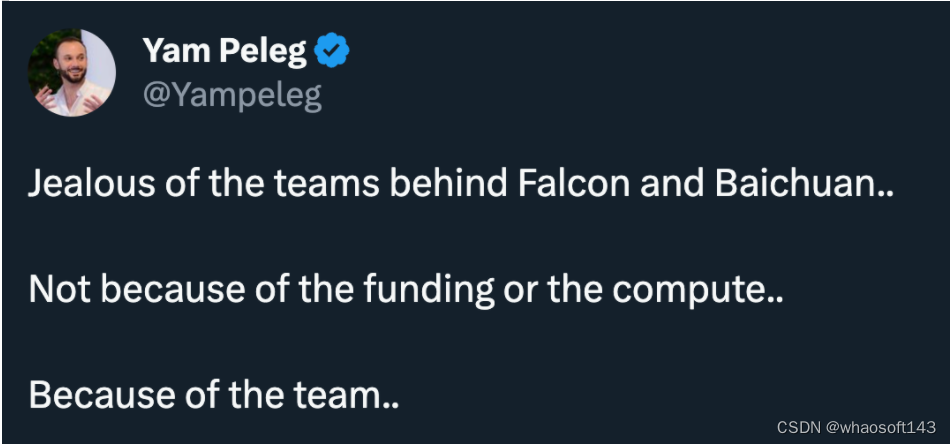
Task: Click Yam Peleg's profile avatar photo
Action: click(72, 73)
